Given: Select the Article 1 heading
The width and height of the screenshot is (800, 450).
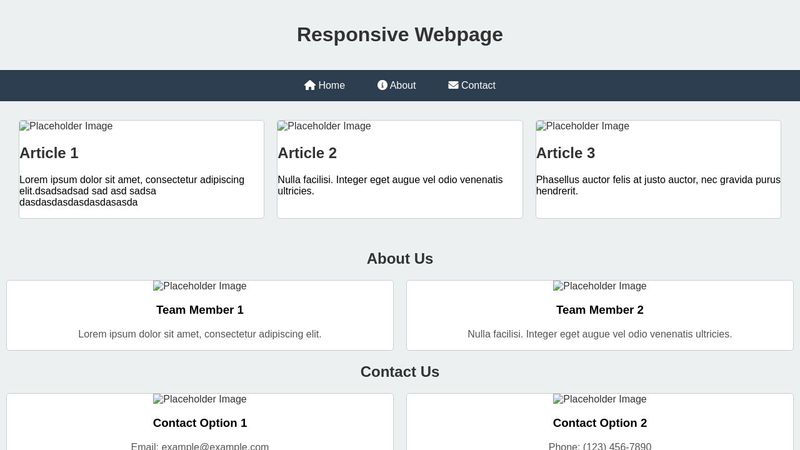Looking at the screenshot, I should (49, 153).
